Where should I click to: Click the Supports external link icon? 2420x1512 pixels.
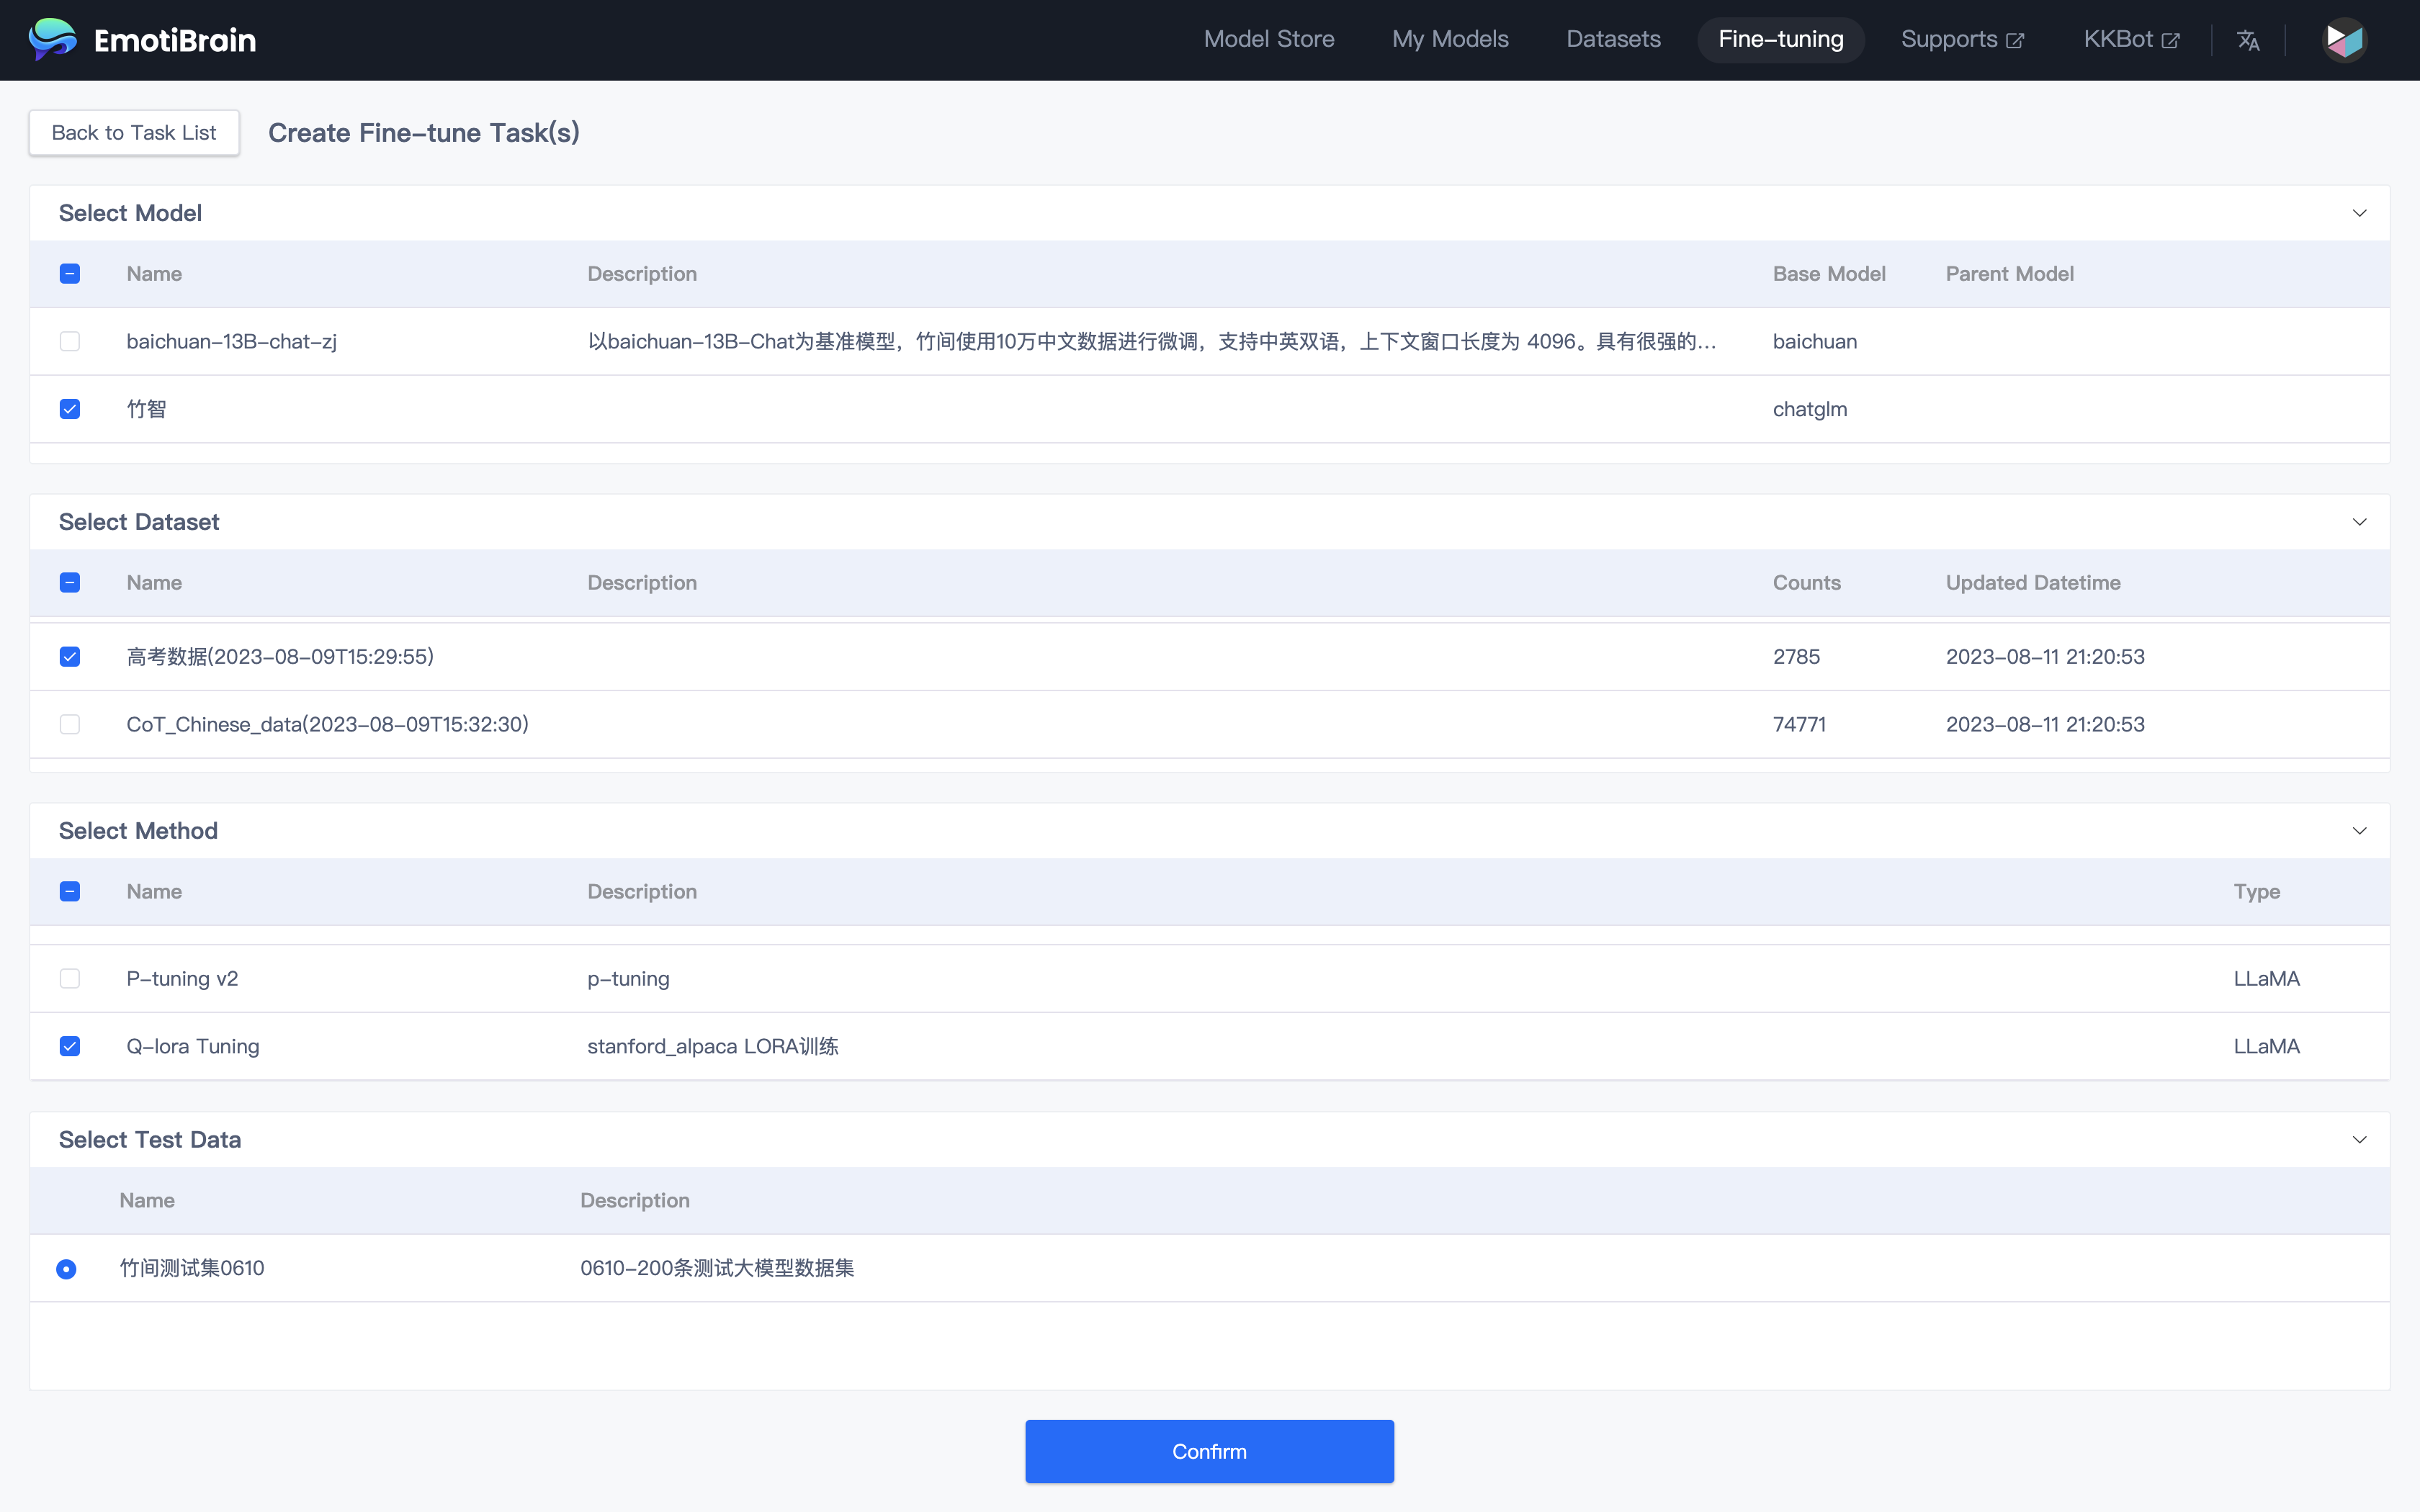[x=2015, y=41]
